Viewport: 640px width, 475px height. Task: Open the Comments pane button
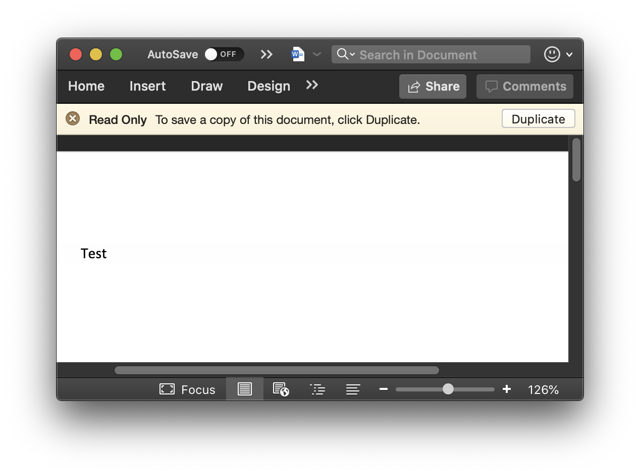(525, 87)
